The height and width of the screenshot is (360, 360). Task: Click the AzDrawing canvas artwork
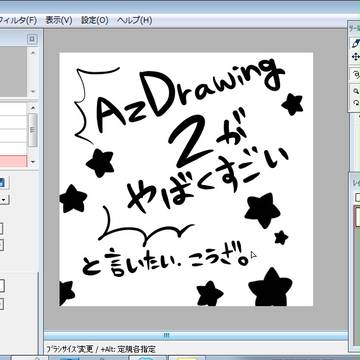click(186, 179)
